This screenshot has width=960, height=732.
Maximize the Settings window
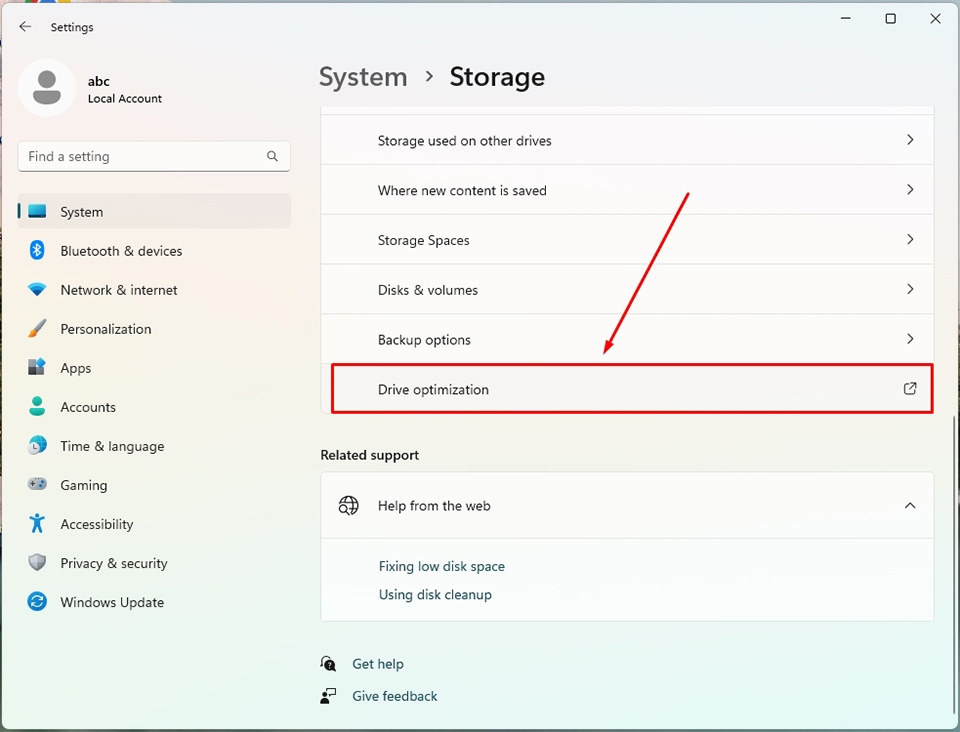(891, 18)
